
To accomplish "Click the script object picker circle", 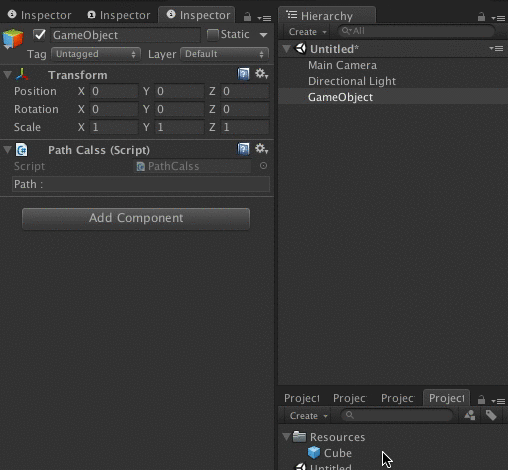I will [x=263, y=166].
